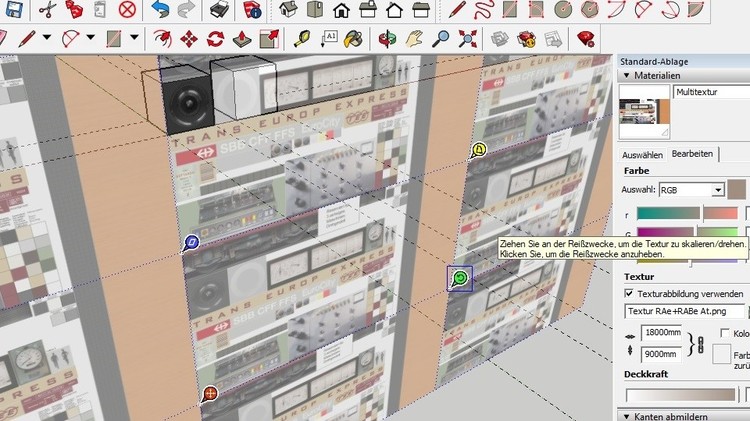
Task: Select the Tape Measure tool
Action: point(301,39)
